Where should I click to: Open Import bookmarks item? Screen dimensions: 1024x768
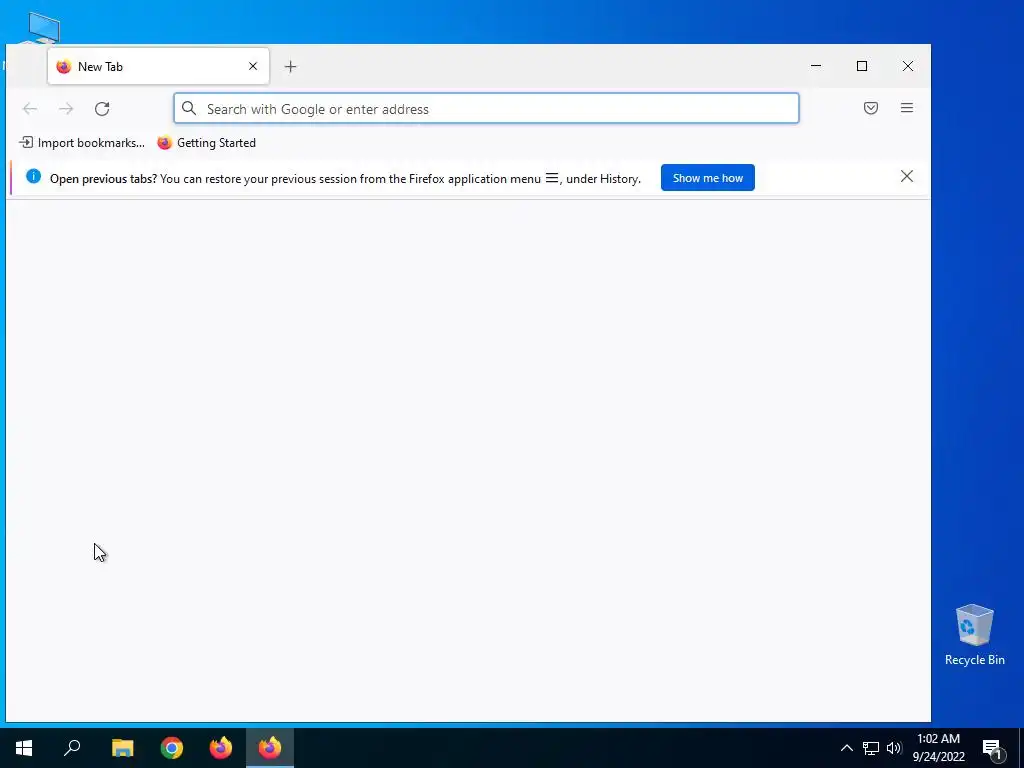pos(82,142)
